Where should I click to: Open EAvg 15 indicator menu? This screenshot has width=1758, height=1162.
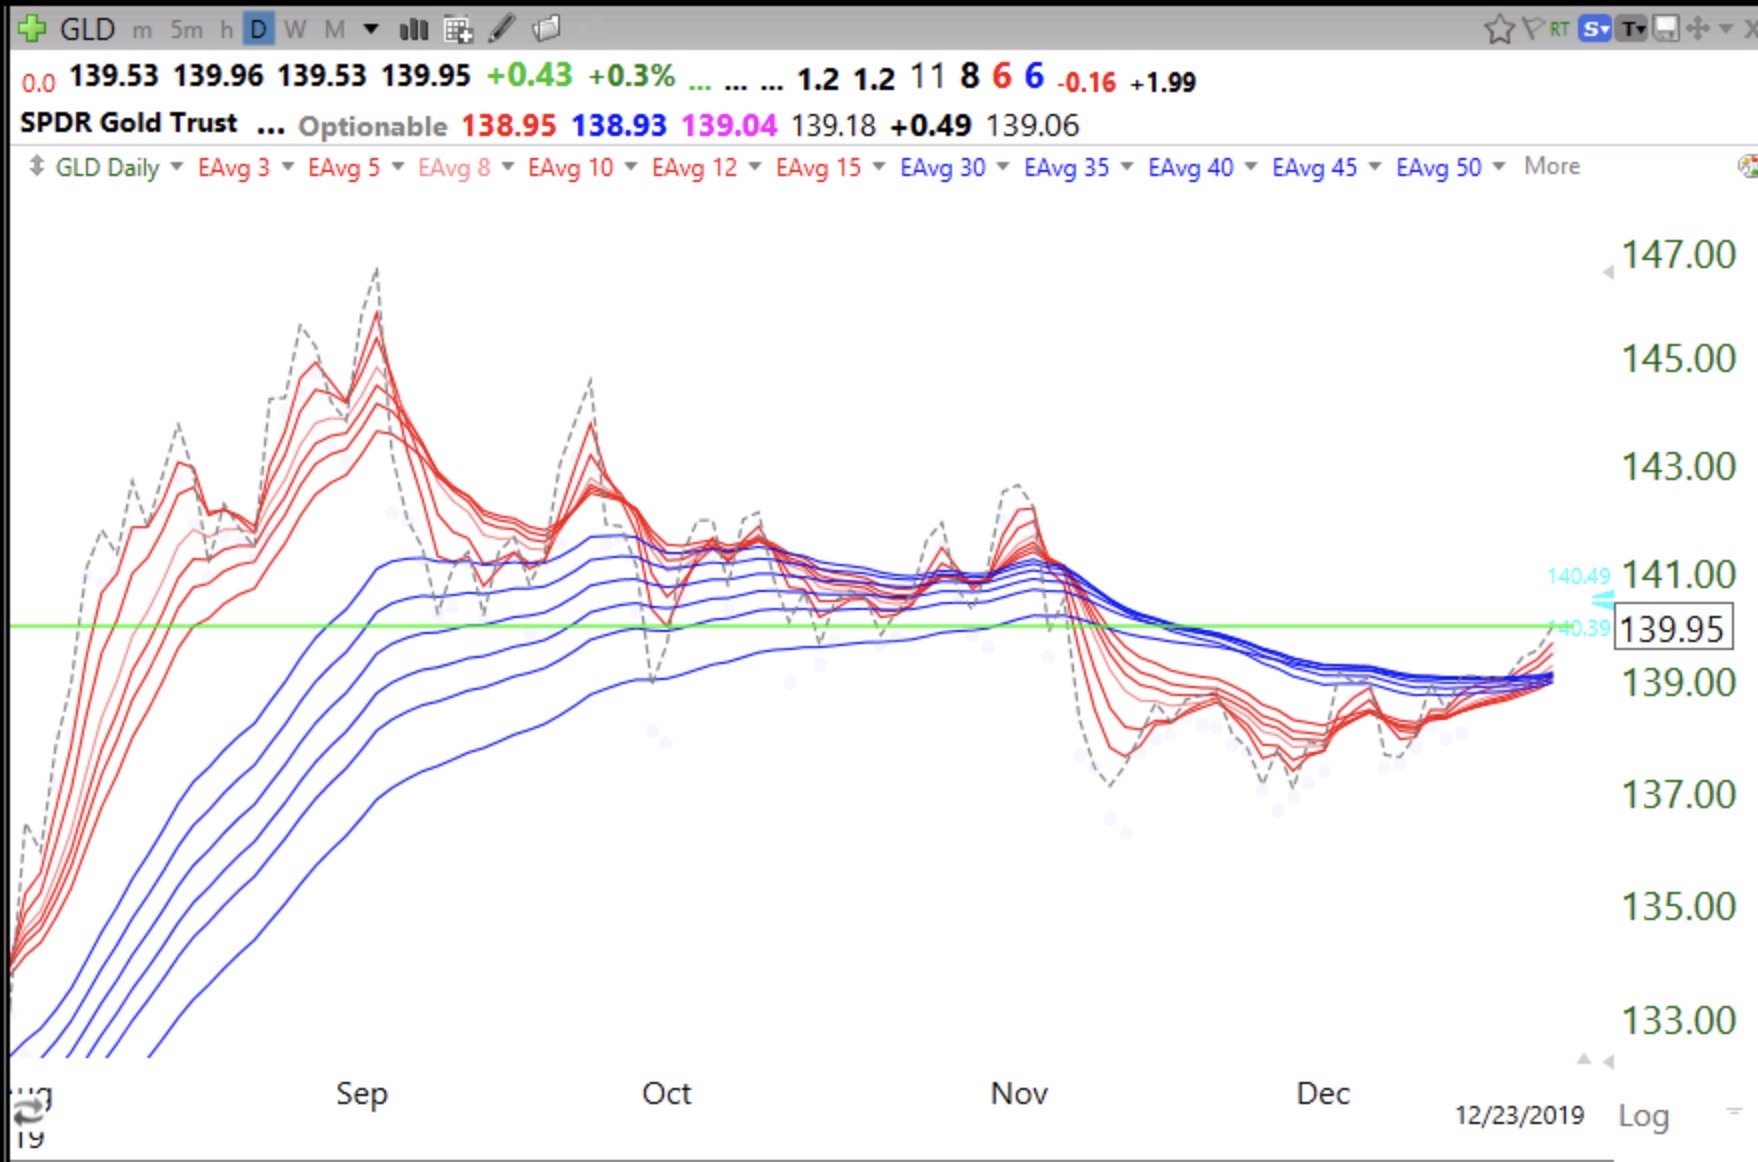(879, 166)
